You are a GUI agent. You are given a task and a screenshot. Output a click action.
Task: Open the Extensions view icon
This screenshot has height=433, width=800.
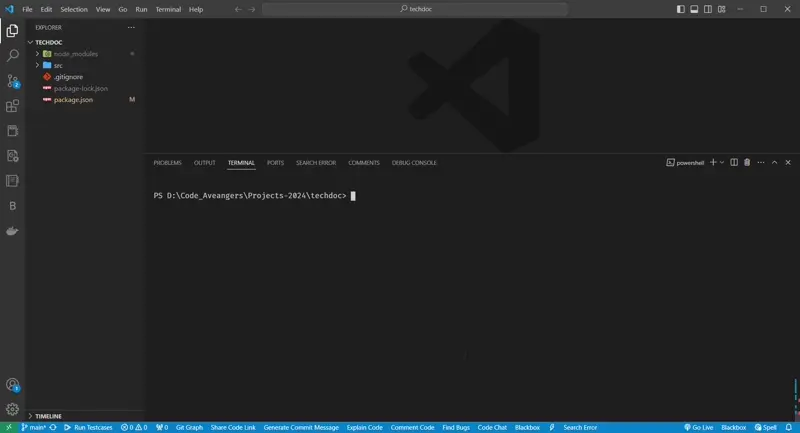pos(12,106)
